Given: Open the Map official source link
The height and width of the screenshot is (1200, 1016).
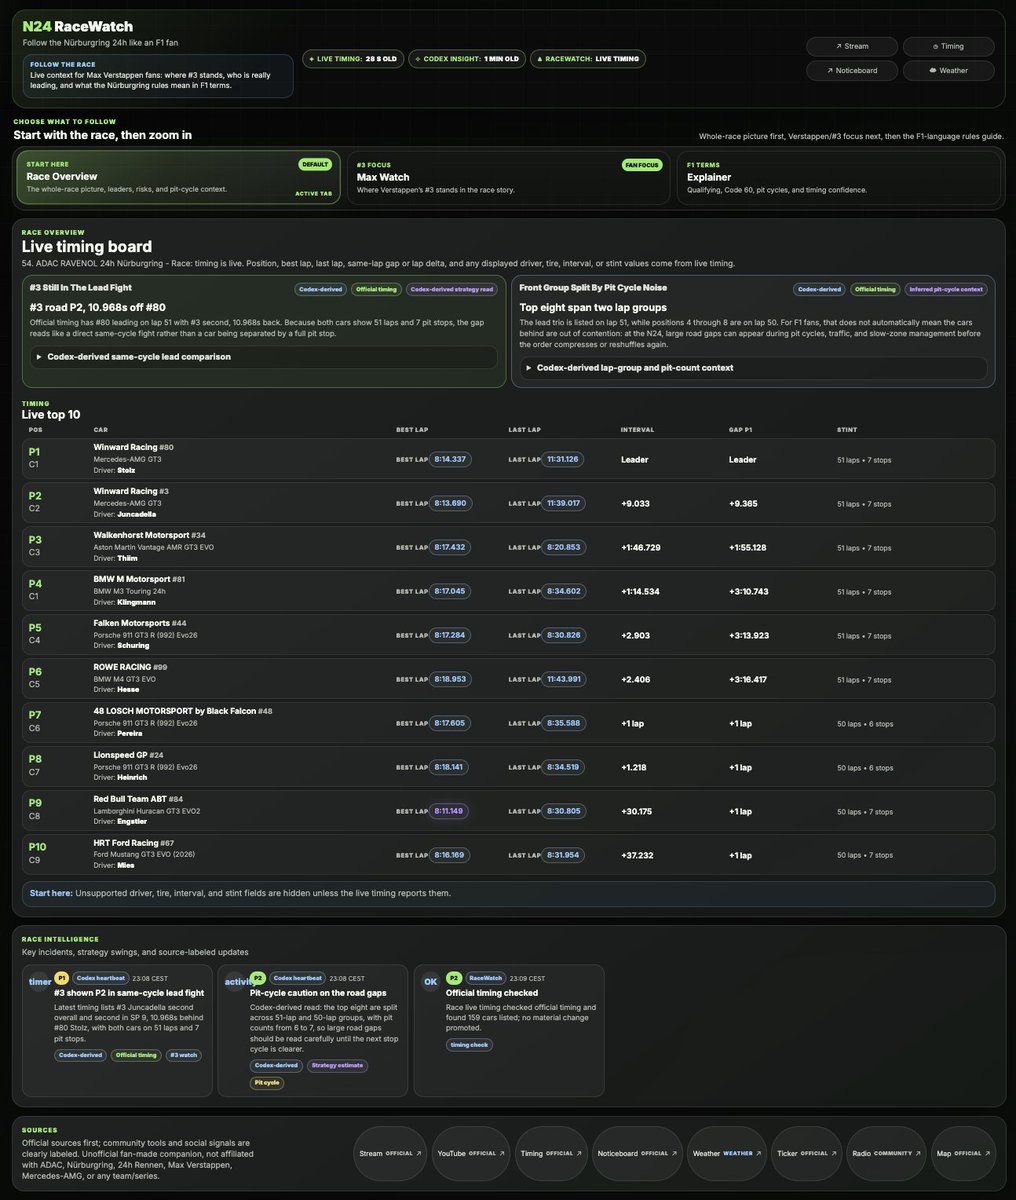Looking at the screenshot, I should (964, 1153).
